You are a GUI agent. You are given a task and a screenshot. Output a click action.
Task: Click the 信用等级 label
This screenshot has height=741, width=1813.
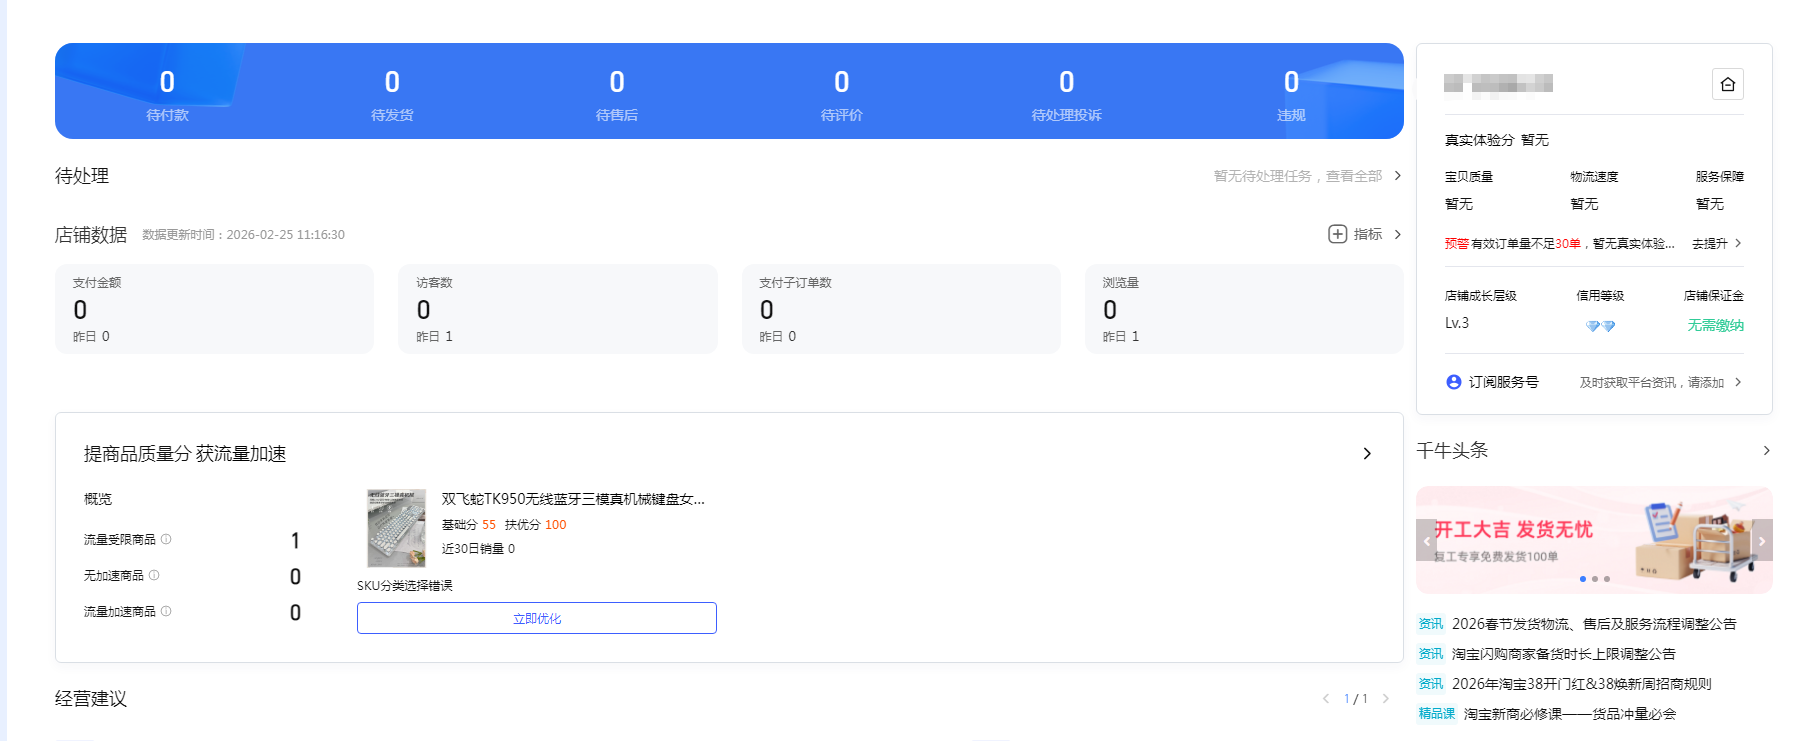click(x=1600, y=295)
